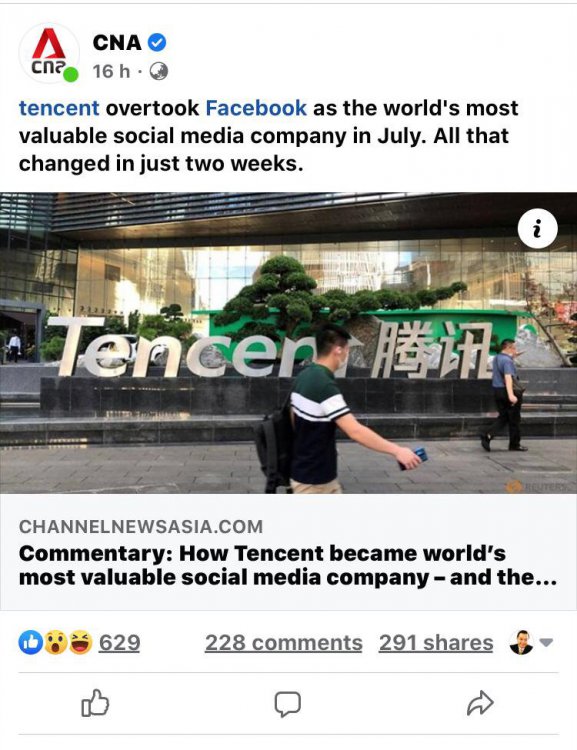Expand the profile selector dropdown arrow

[546, 642]
